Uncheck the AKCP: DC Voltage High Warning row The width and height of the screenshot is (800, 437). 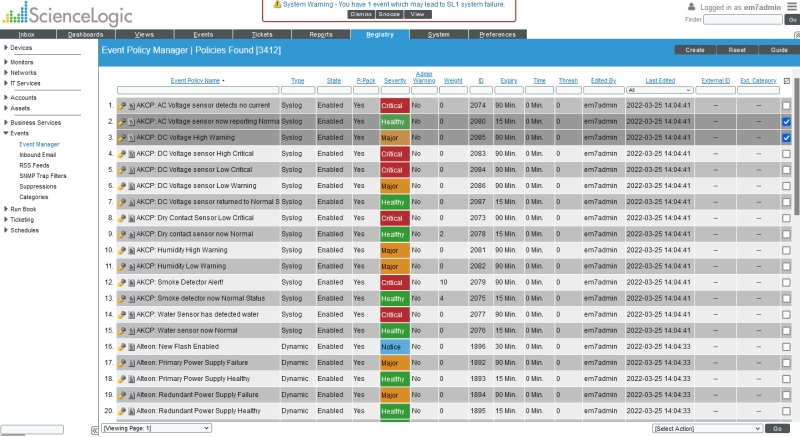tap(786, 138)
